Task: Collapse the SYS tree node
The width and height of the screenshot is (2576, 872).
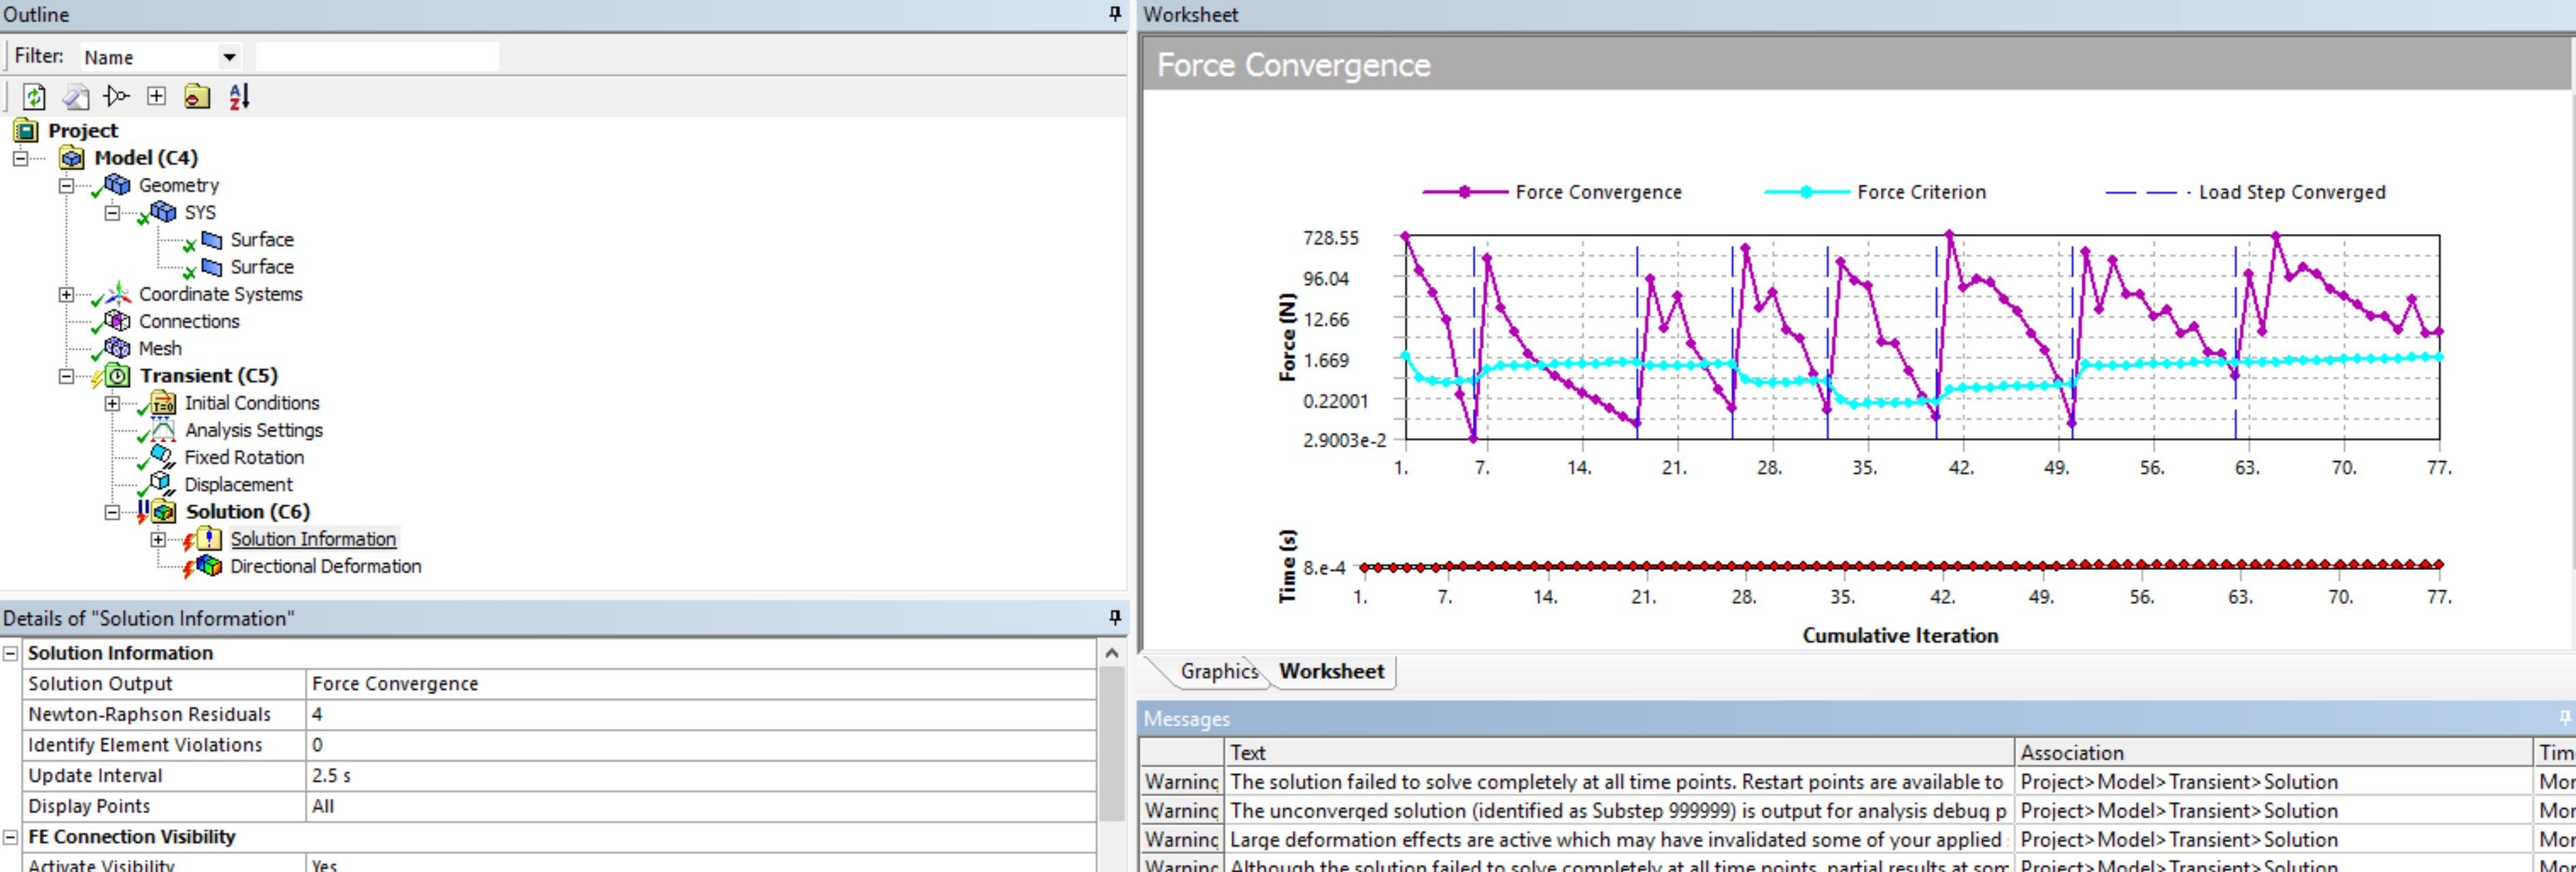Action: (x=112, y=212)
